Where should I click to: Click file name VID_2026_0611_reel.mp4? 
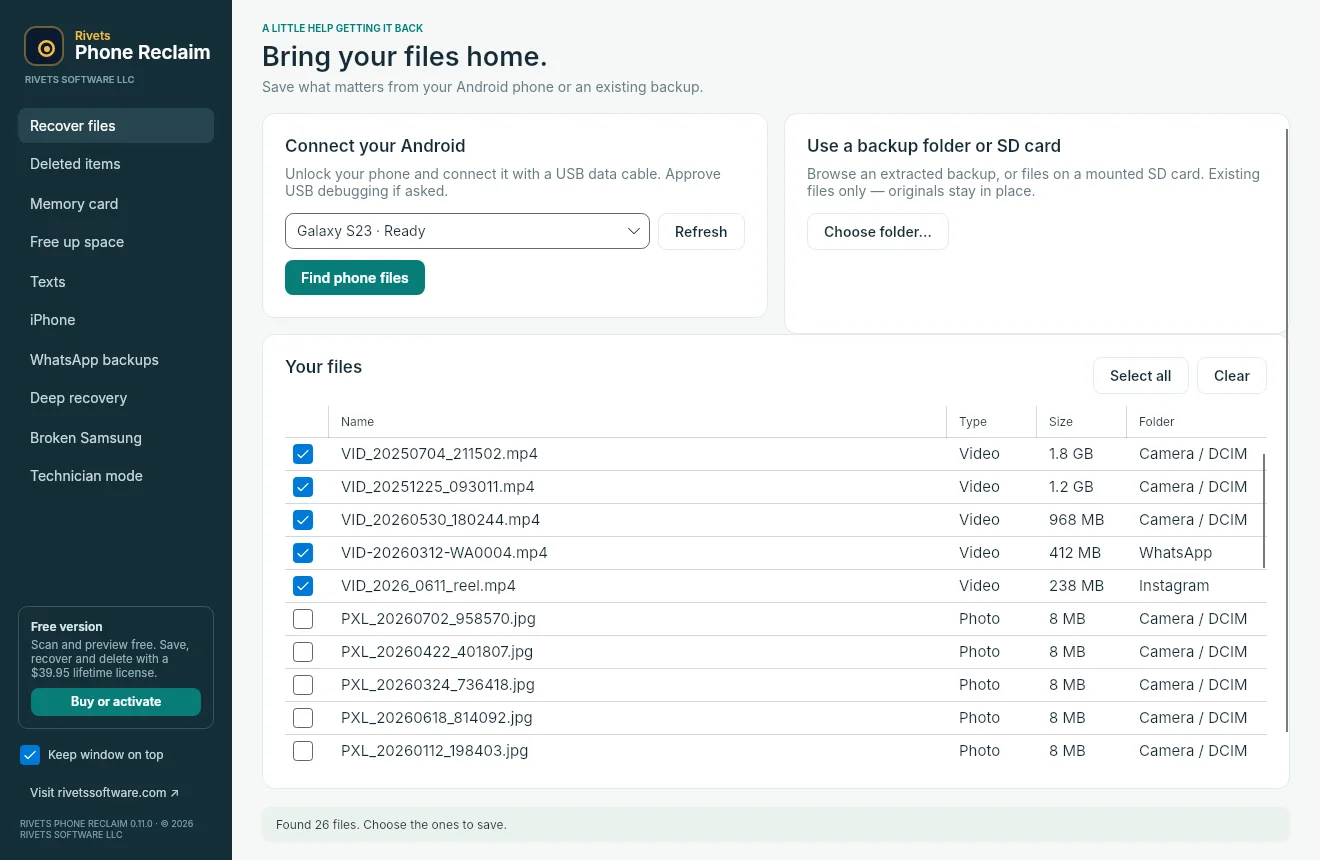tap(428, 586)
